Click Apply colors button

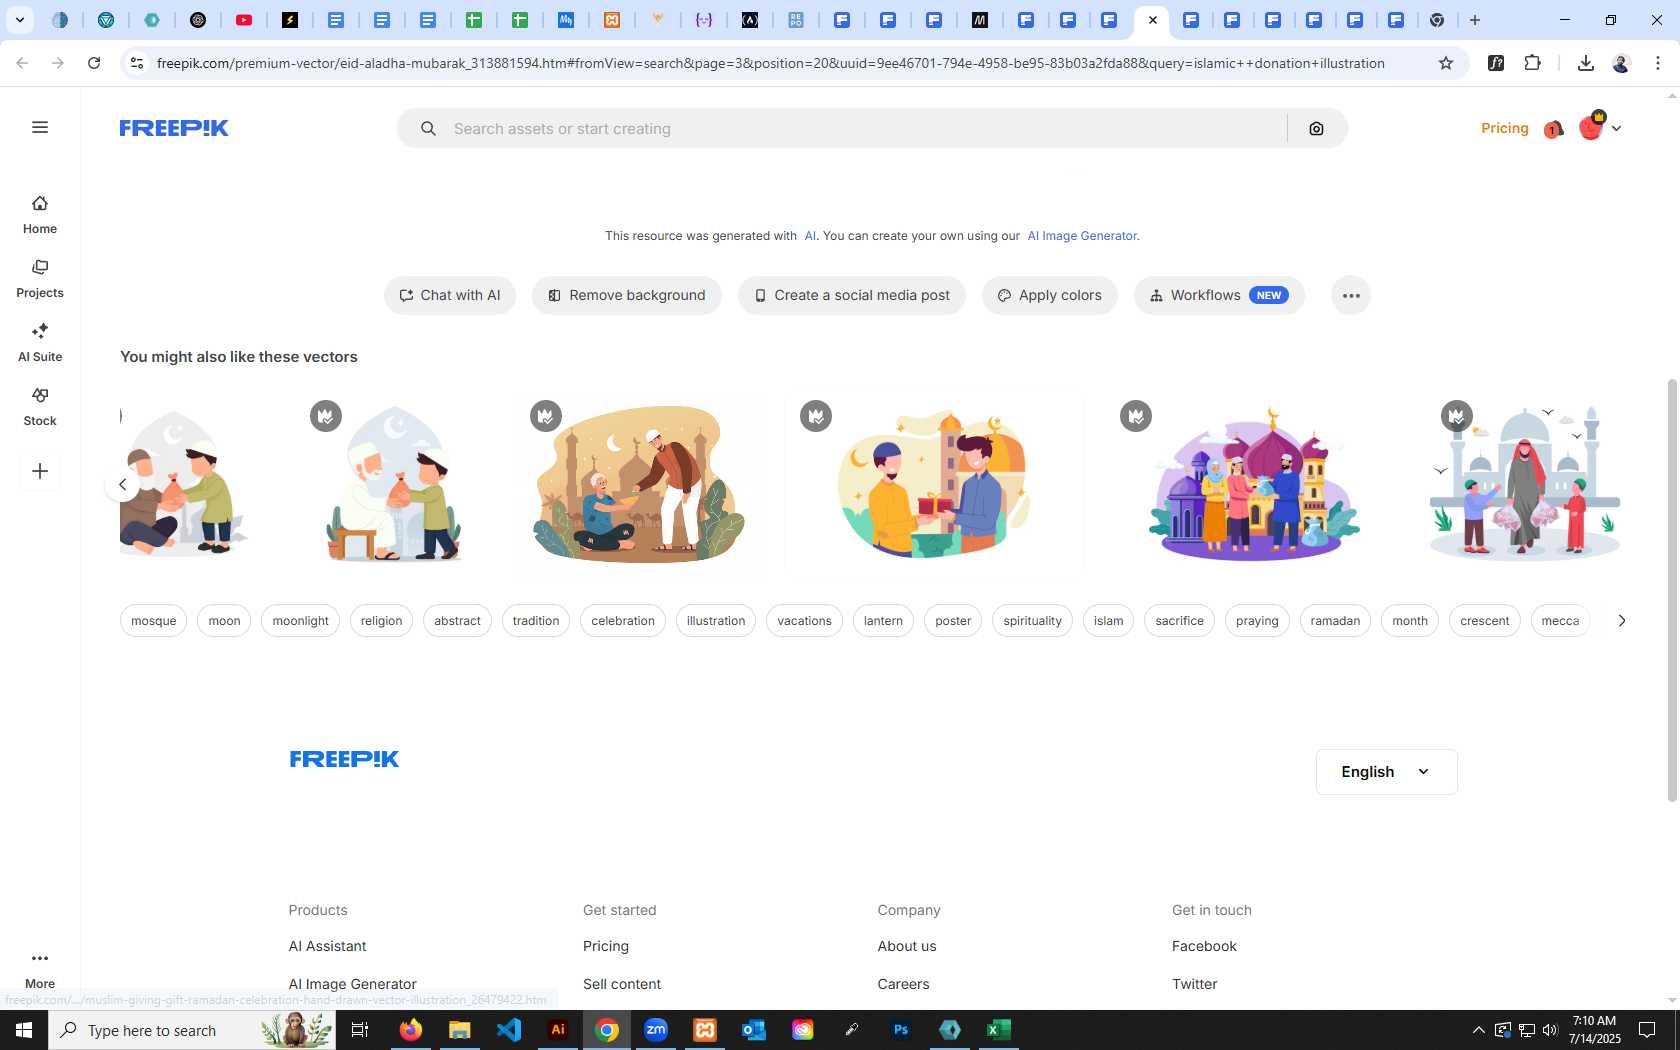(1049, 295)
